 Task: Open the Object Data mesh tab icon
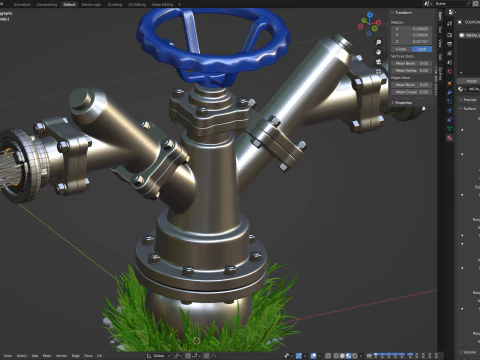pyautogui.click(x=450, y=128)
